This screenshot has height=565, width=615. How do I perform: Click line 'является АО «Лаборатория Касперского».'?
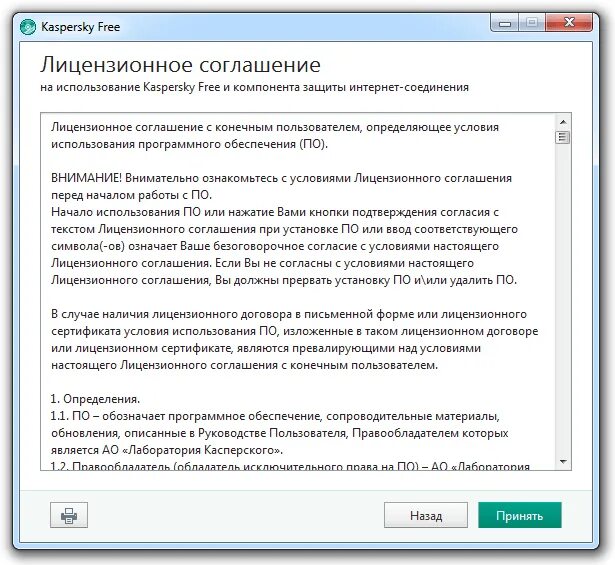coord(167,450)
